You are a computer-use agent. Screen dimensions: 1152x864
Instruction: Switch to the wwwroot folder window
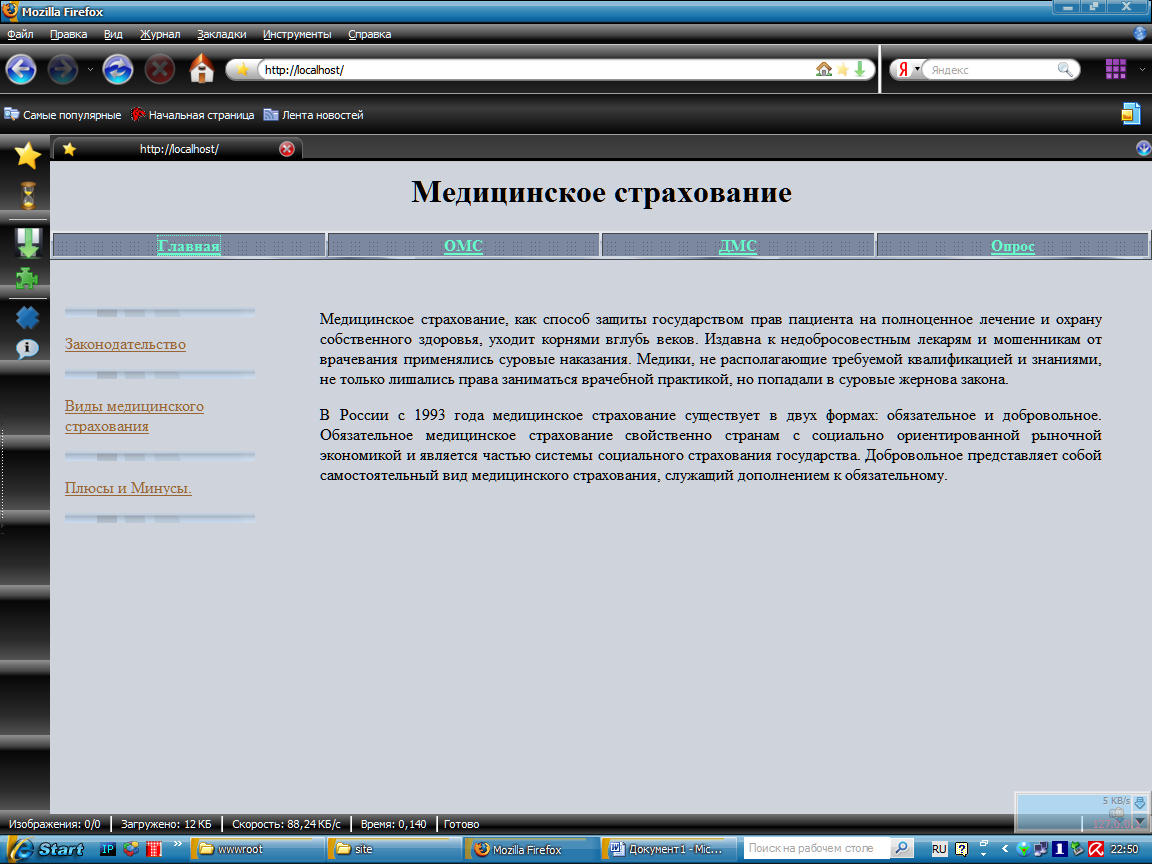coord(257,849)
